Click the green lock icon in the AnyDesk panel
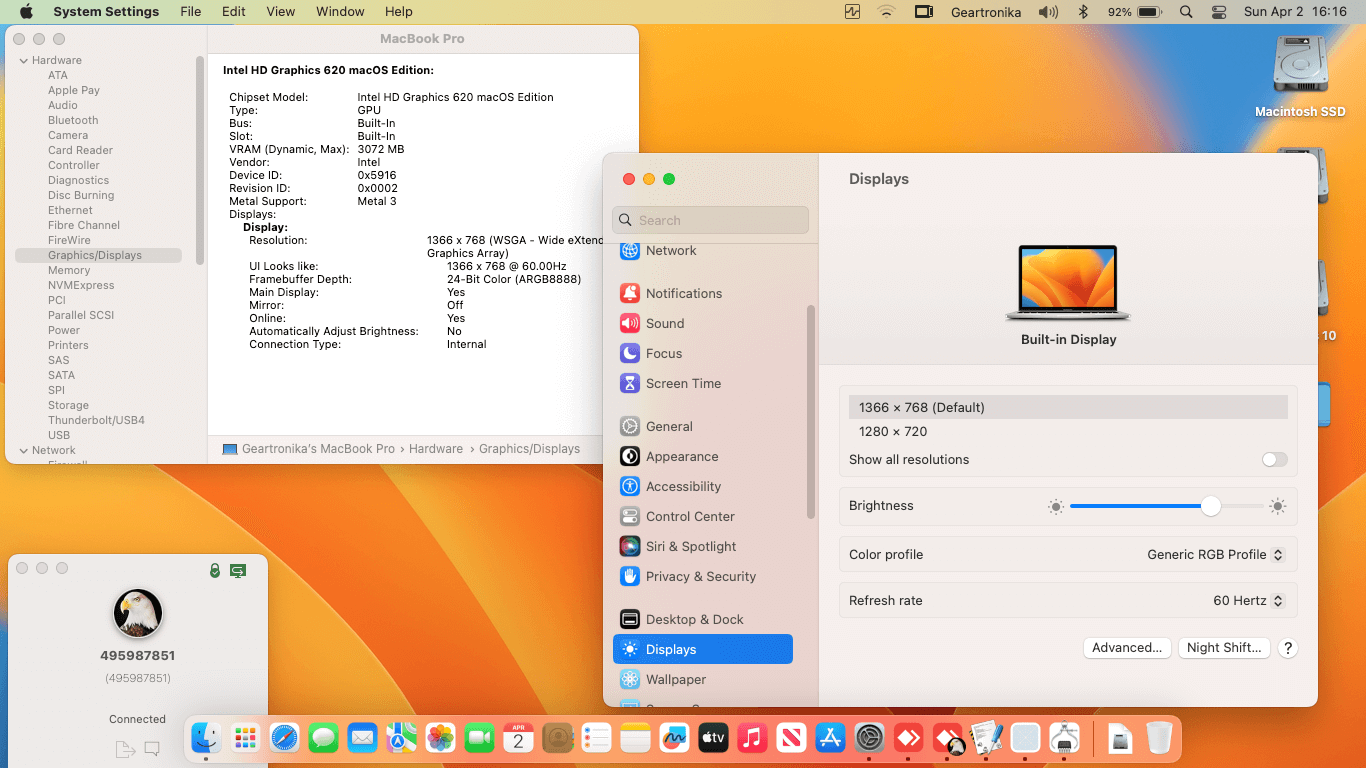 (214, 570)
